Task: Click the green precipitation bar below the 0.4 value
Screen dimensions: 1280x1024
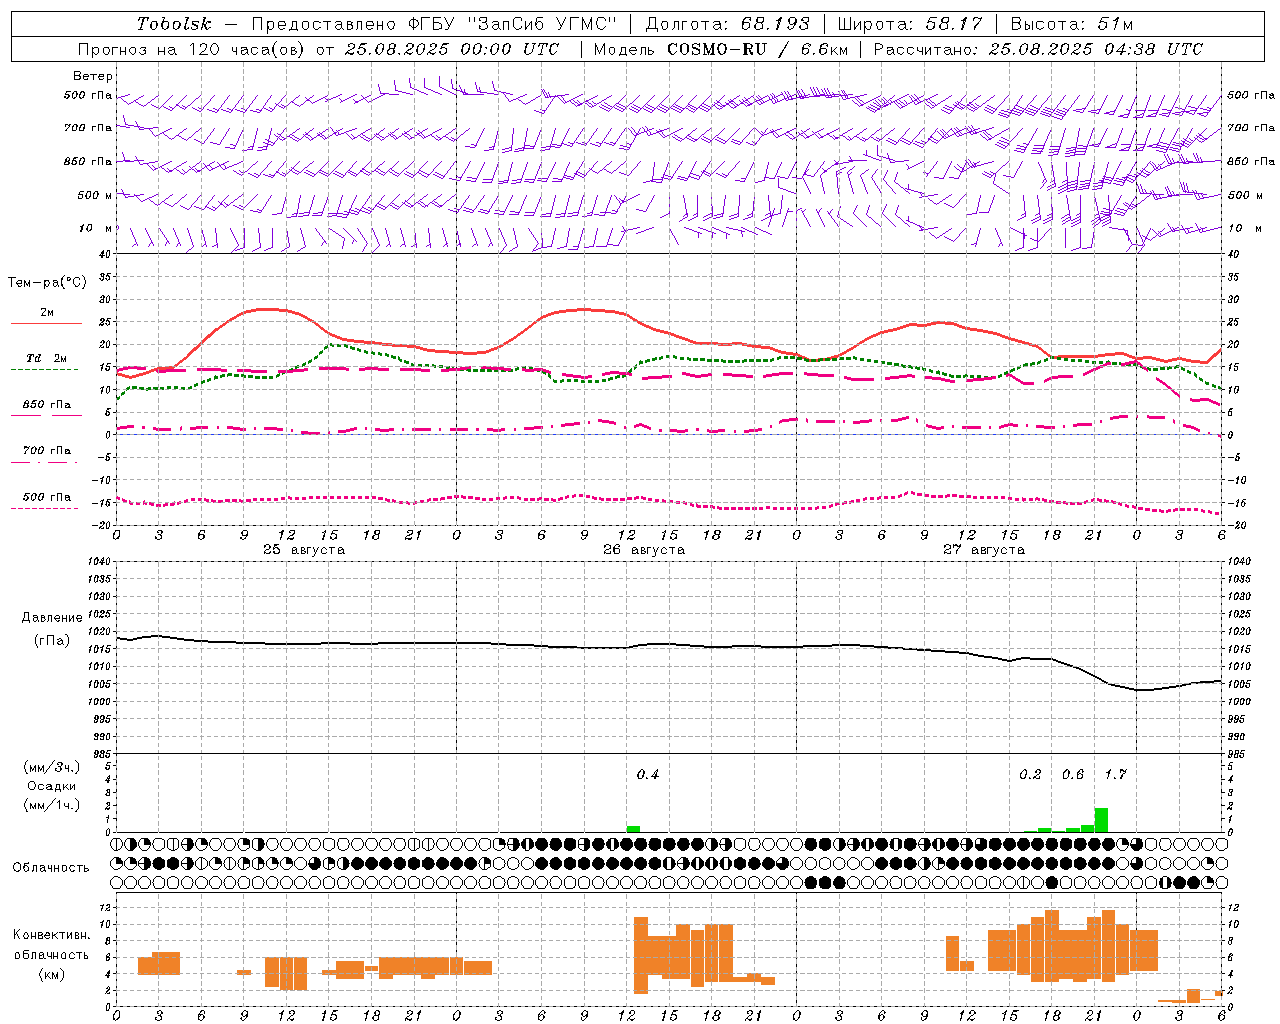Action: pyautogui.click(x=633, y=829)
